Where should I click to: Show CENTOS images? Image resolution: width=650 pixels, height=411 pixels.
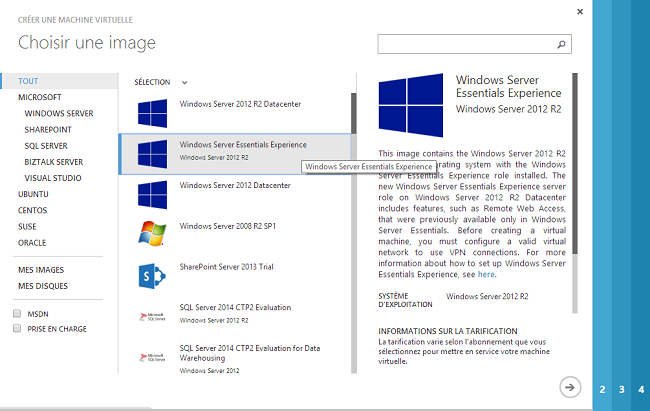[x=32, y=210]
